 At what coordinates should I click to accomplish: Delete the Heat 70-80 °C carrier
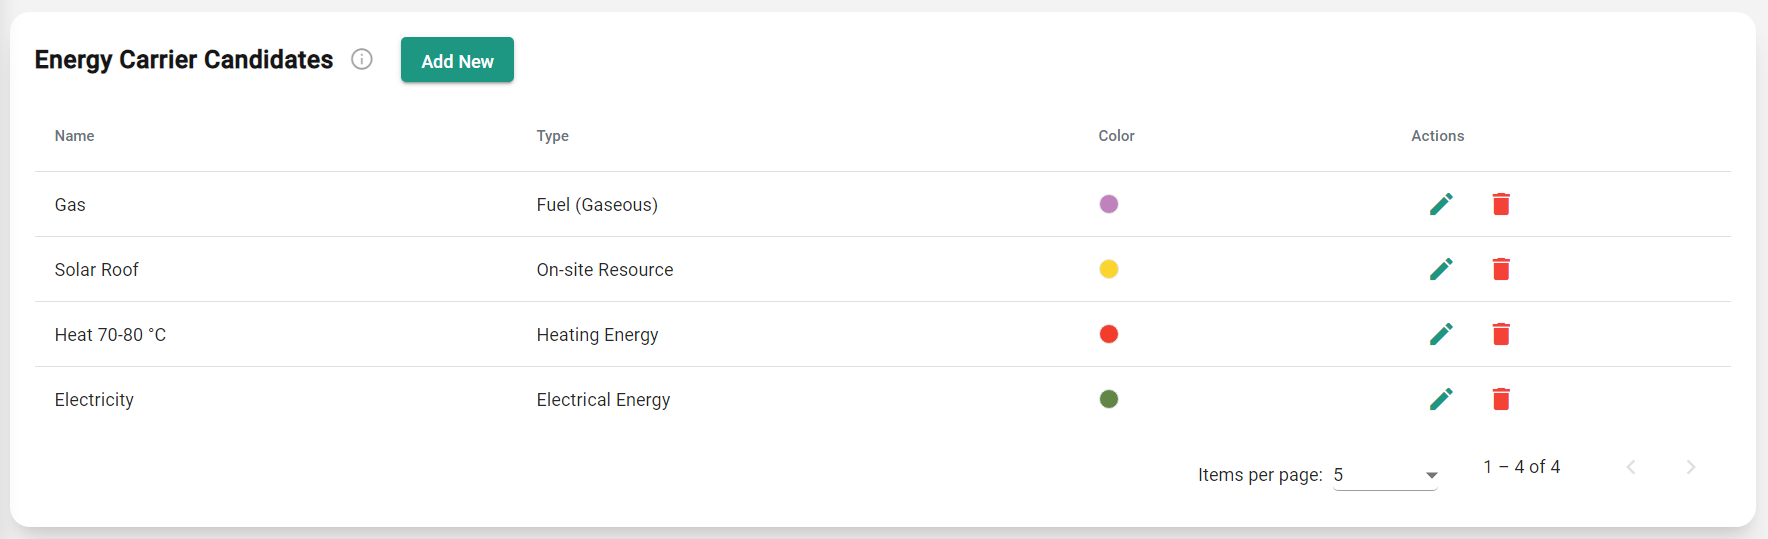[x=1501, y=334]
